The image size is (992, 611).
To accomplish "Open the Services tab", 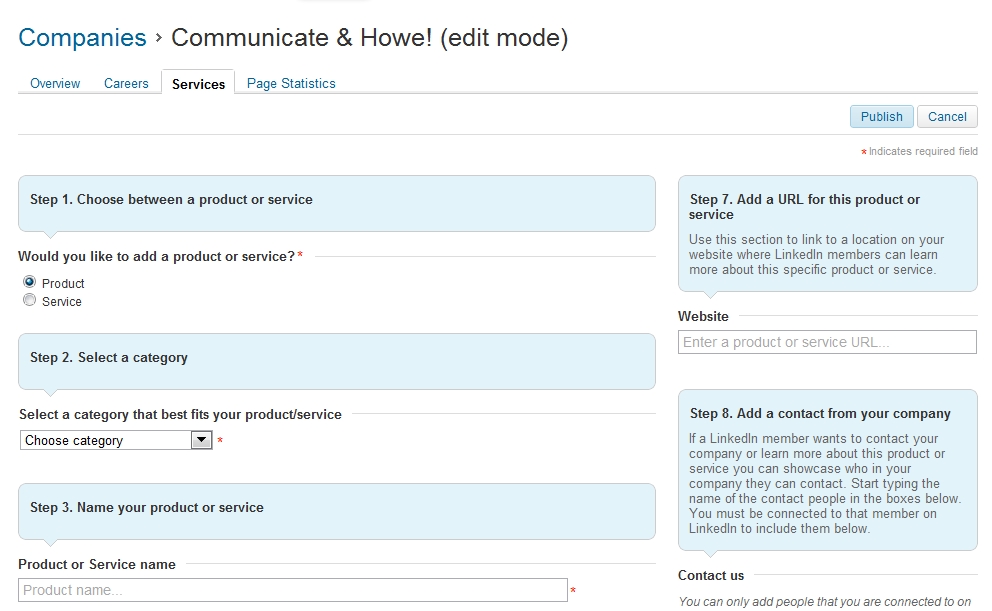I will click(x=198, y=83).
